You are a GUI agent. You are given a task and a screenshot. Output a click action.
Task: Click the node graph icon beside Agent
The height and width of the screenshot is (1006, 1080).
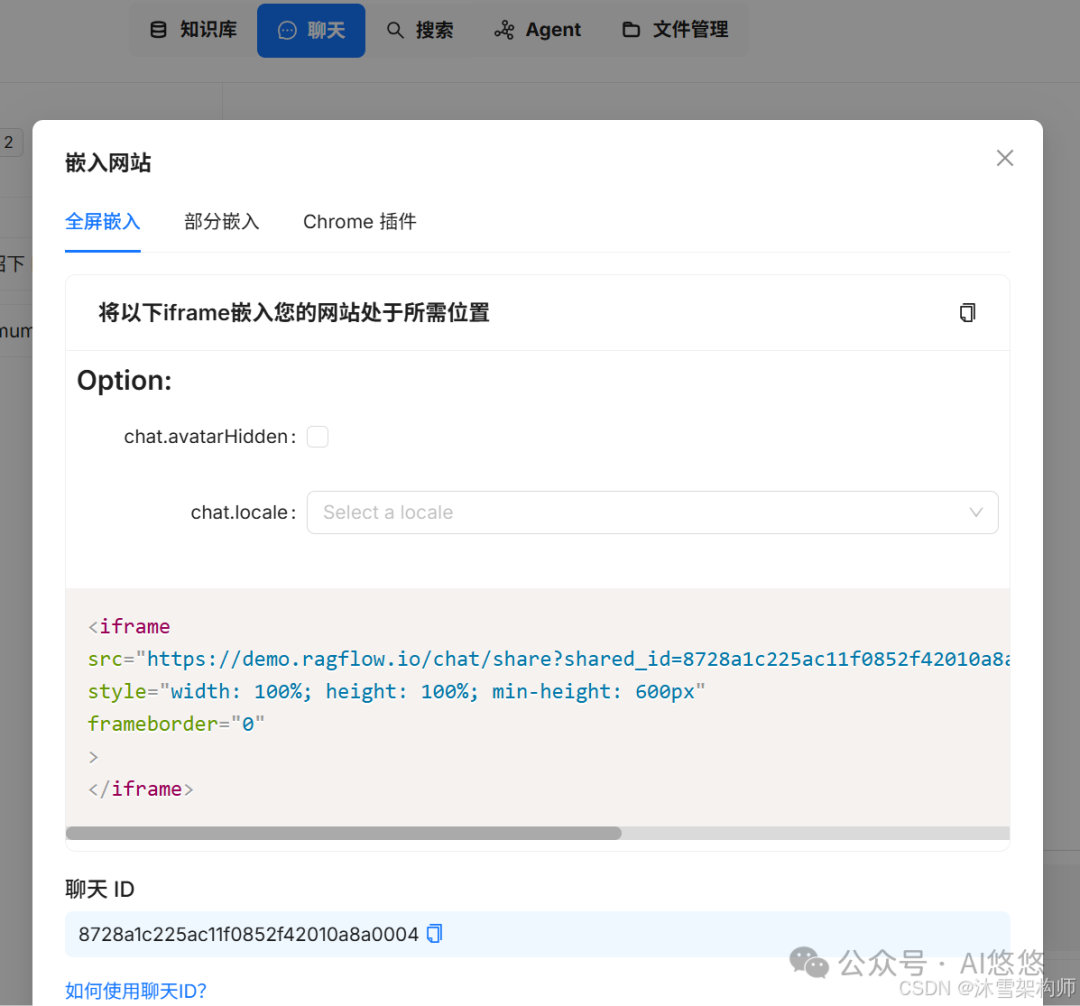click(504, 30)
